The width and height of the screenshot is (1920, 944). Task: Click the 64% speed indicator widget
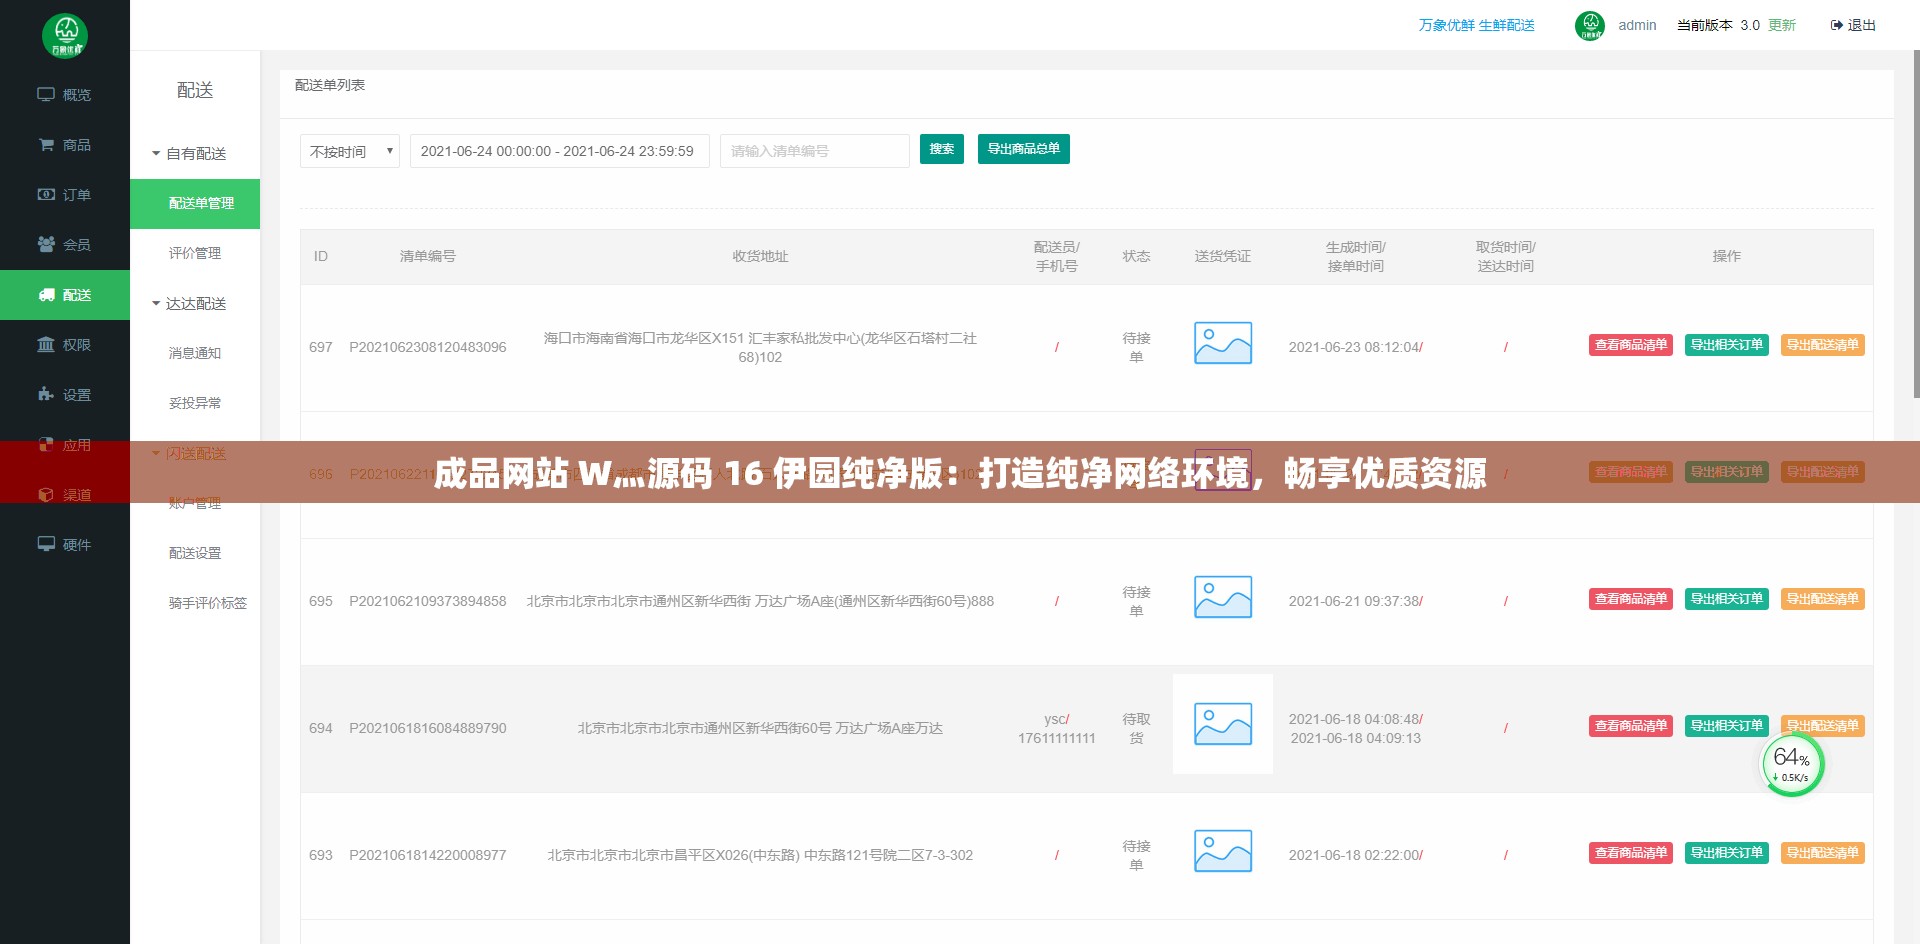coord(1792,765)
